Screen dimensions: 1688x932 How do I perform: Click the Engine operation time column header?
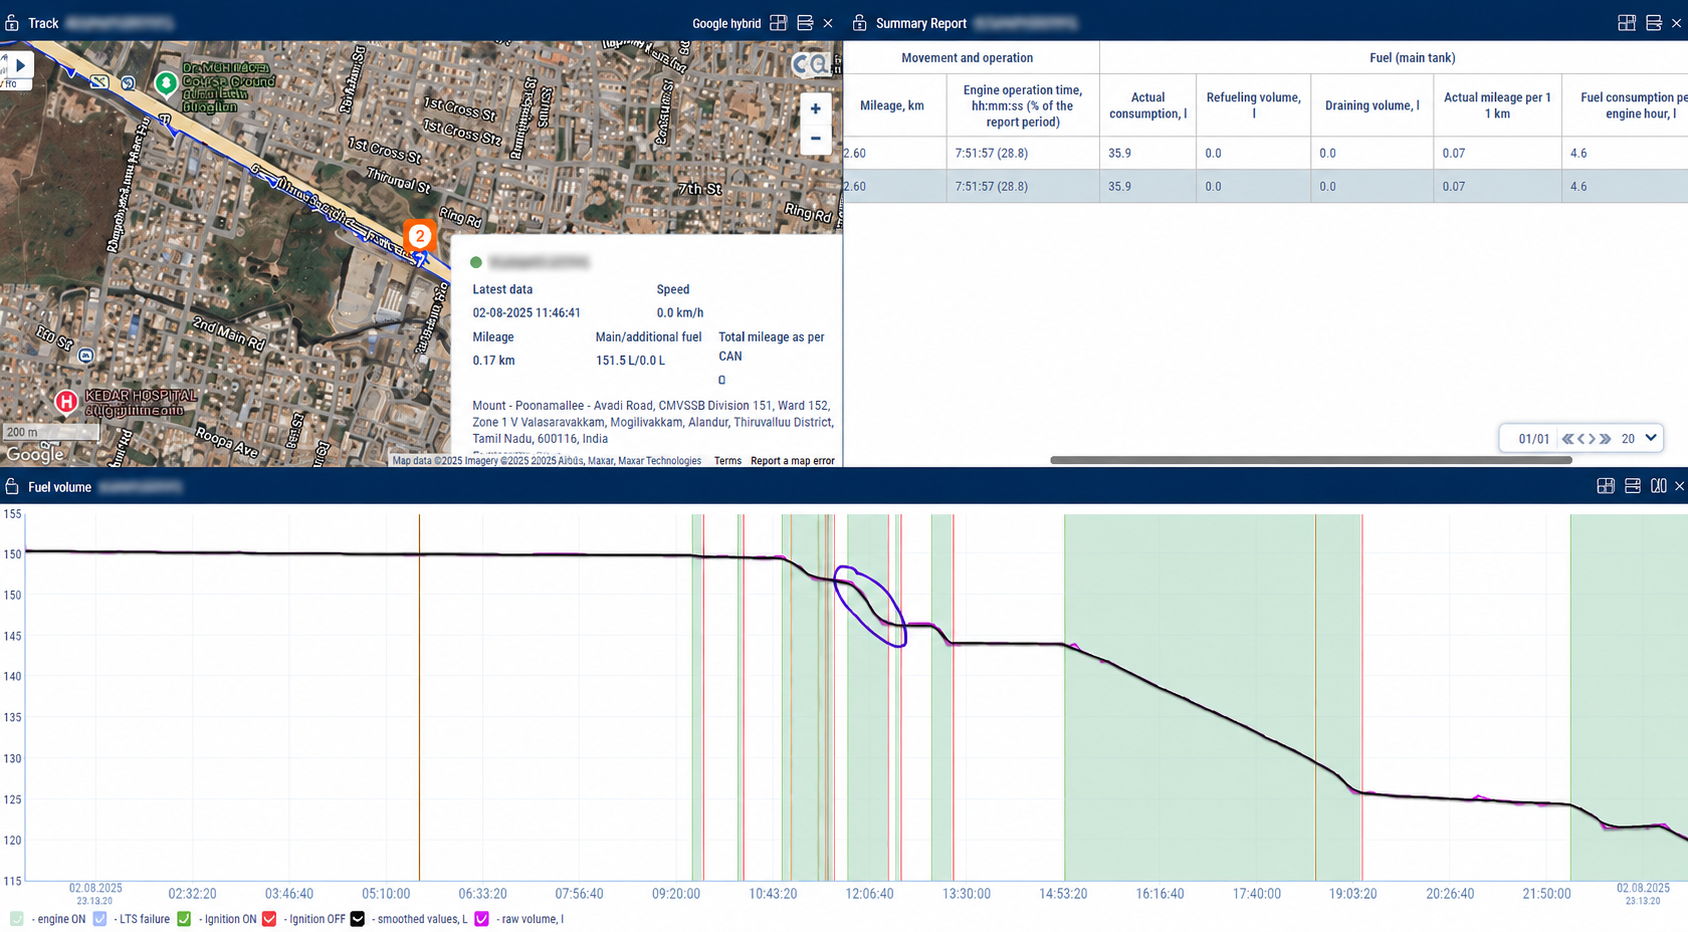coord(1022,105)
